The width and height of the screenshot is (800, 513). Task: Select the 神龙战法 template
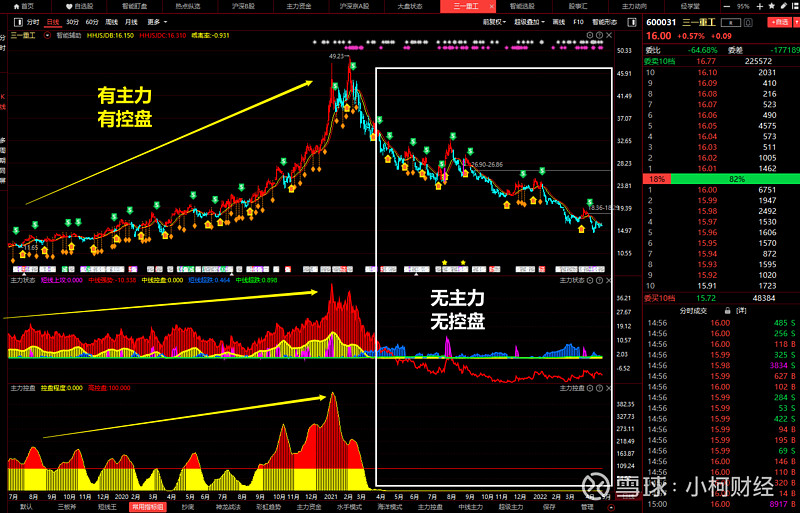tap(228, 507)
